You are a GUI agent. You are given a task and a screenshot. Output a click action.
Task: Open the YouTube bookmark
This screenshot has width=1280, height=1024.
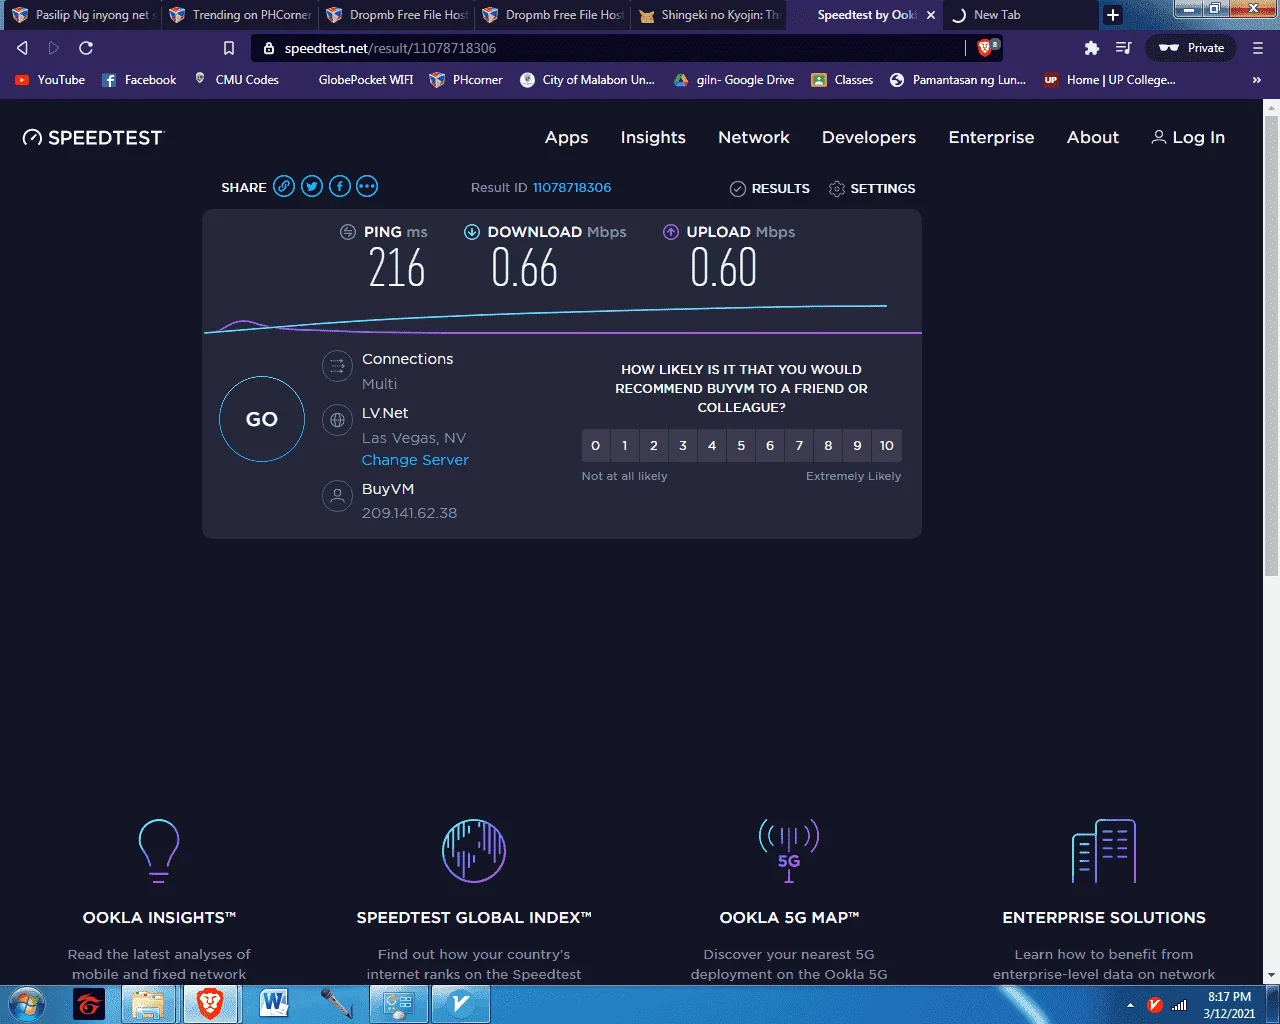pyautogui.click(x=50, y=80)
